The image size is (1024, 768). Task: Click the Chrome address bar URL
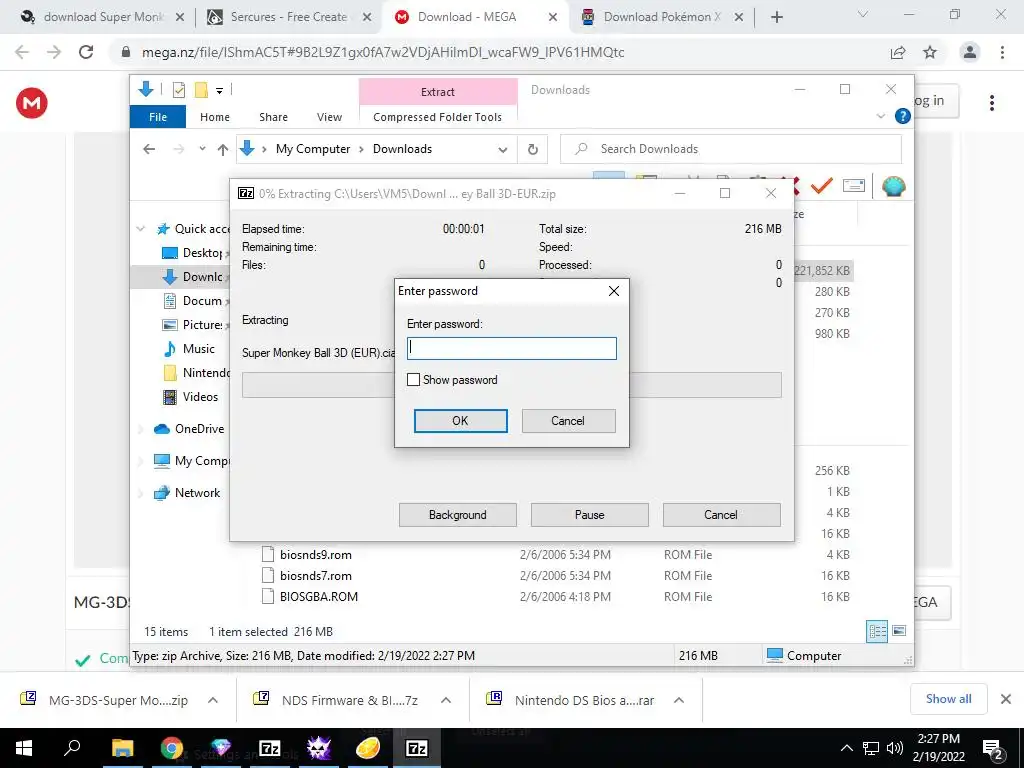click(383, 52)
